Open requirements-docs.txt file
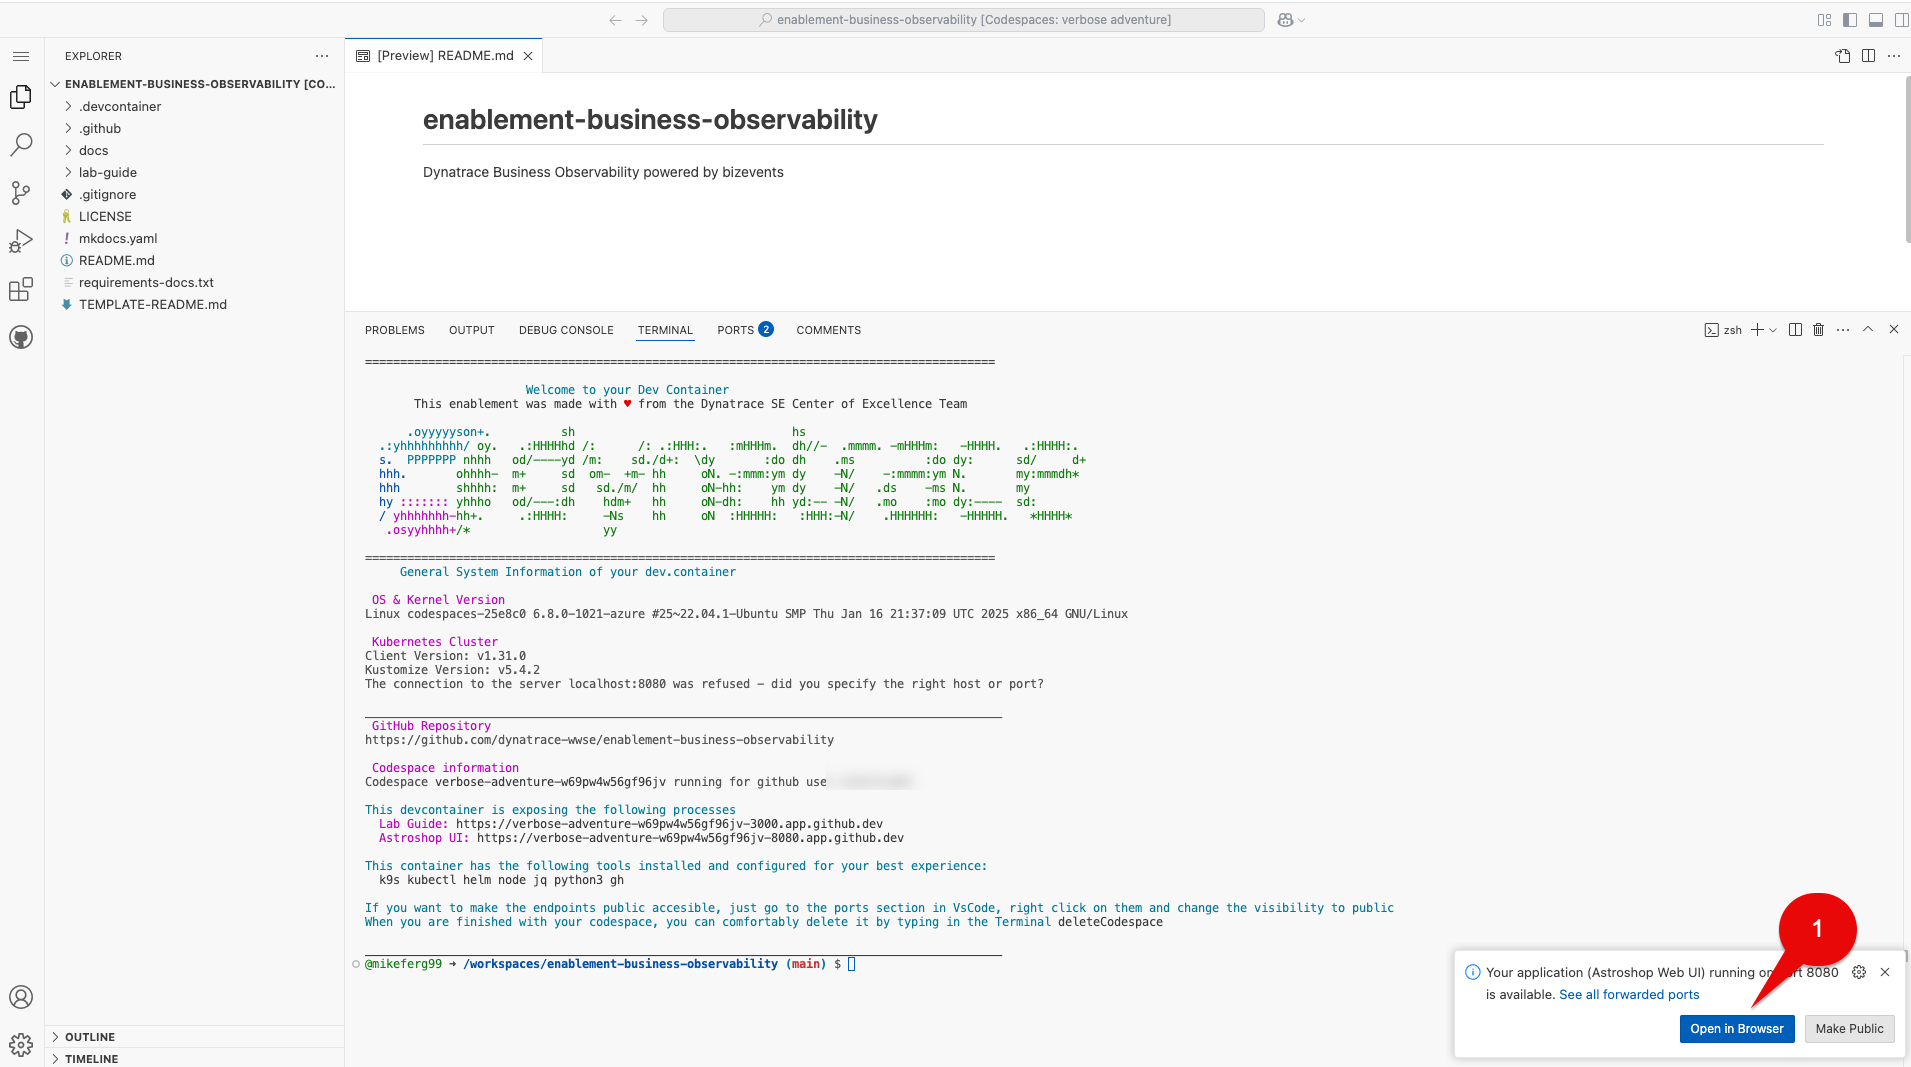This screenshot has height=1067, width=1911. (x=195, y=282)
